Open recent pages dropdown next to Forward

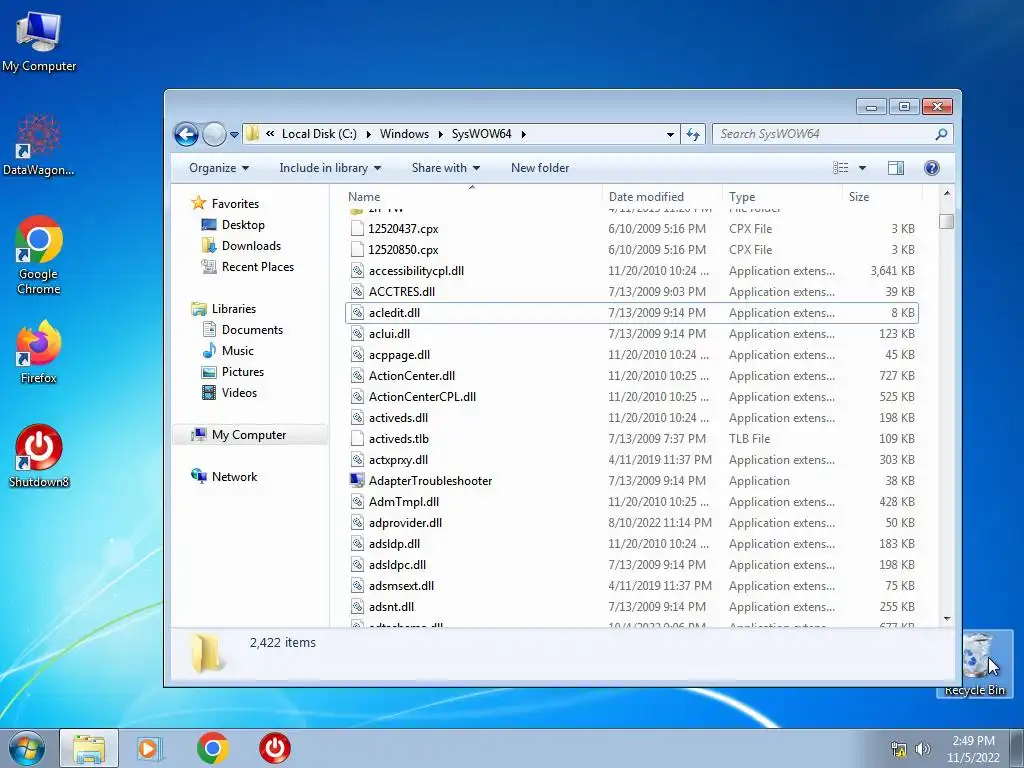[x=234, y=135]
